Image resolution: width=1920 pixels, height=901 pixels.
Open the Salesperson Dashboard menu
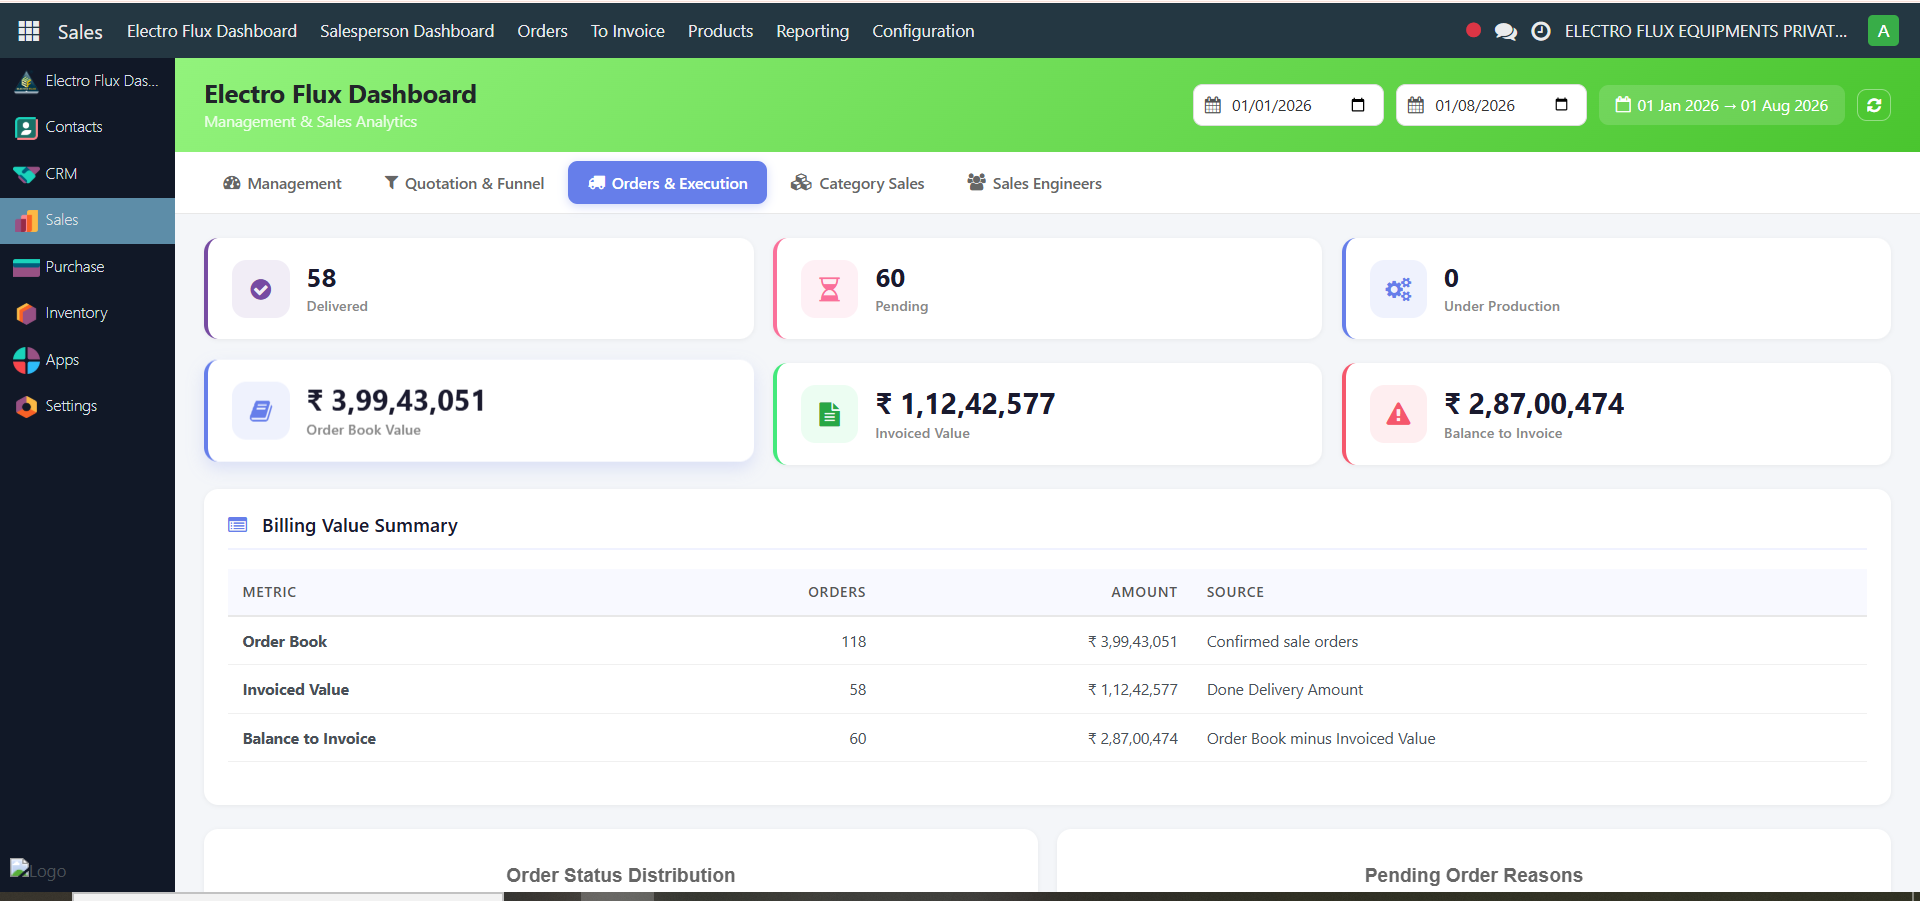407,31
